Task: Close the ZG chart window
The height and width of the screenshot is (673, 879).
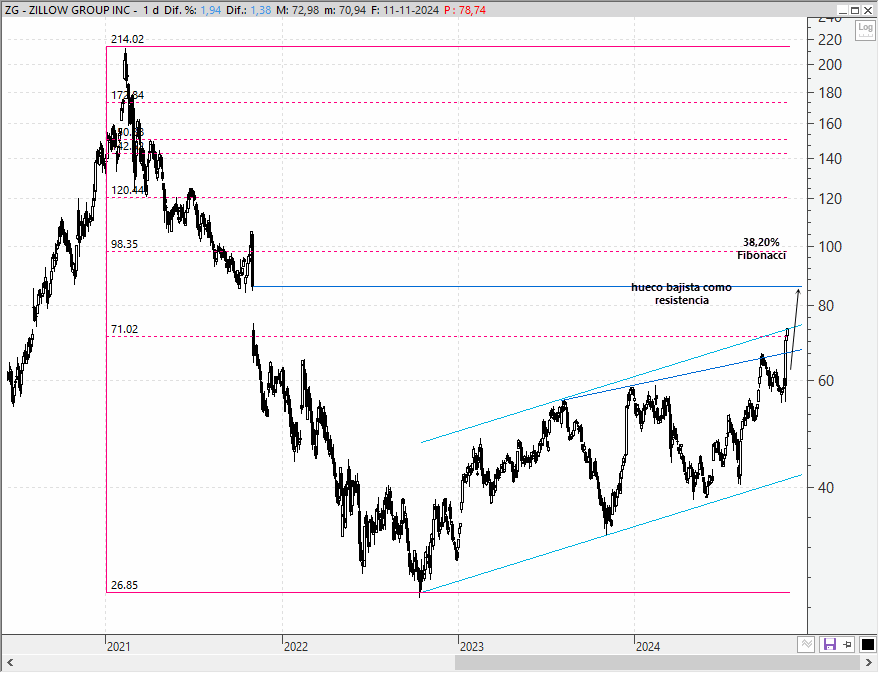Action: tap(868, 10)
